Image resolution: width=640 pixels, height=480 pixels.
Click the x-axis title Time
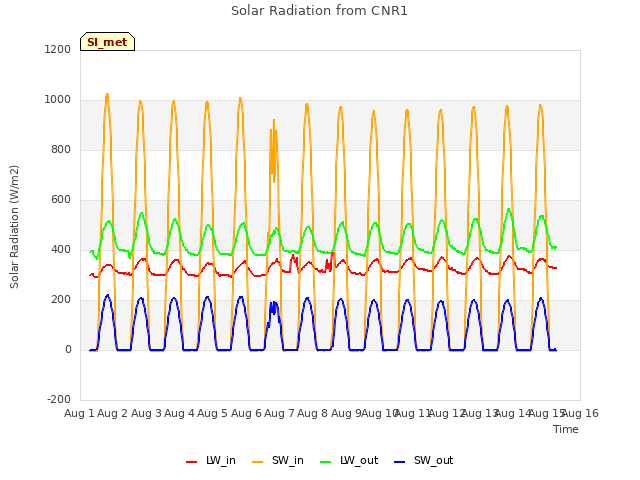[x=566, y=429]
